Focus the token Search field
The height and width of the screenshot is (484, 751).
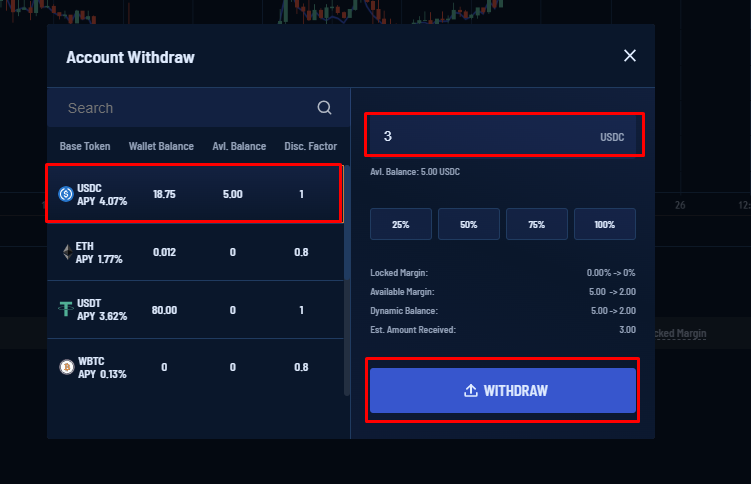[x=185, y=108]
